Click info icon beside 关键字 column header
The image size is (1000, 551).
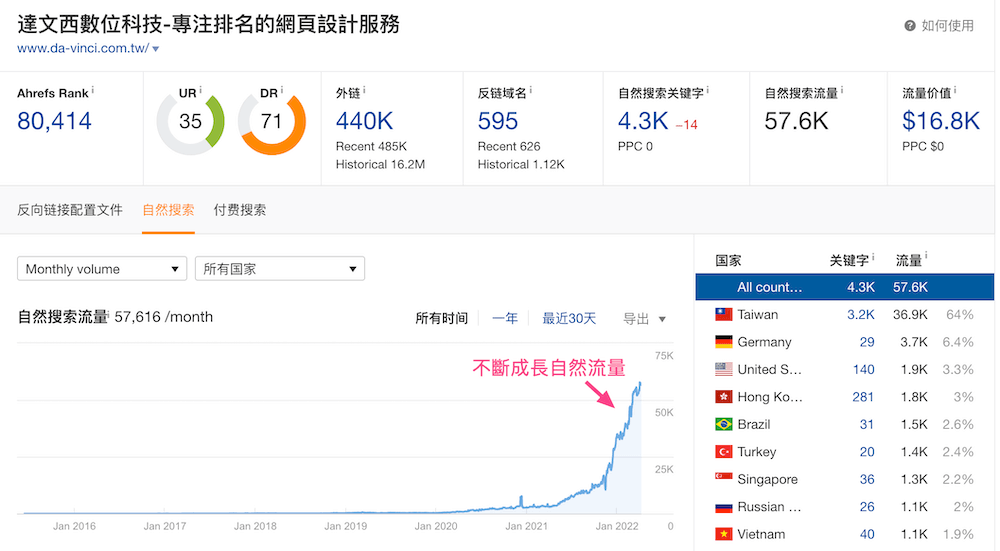pos(872,257)
